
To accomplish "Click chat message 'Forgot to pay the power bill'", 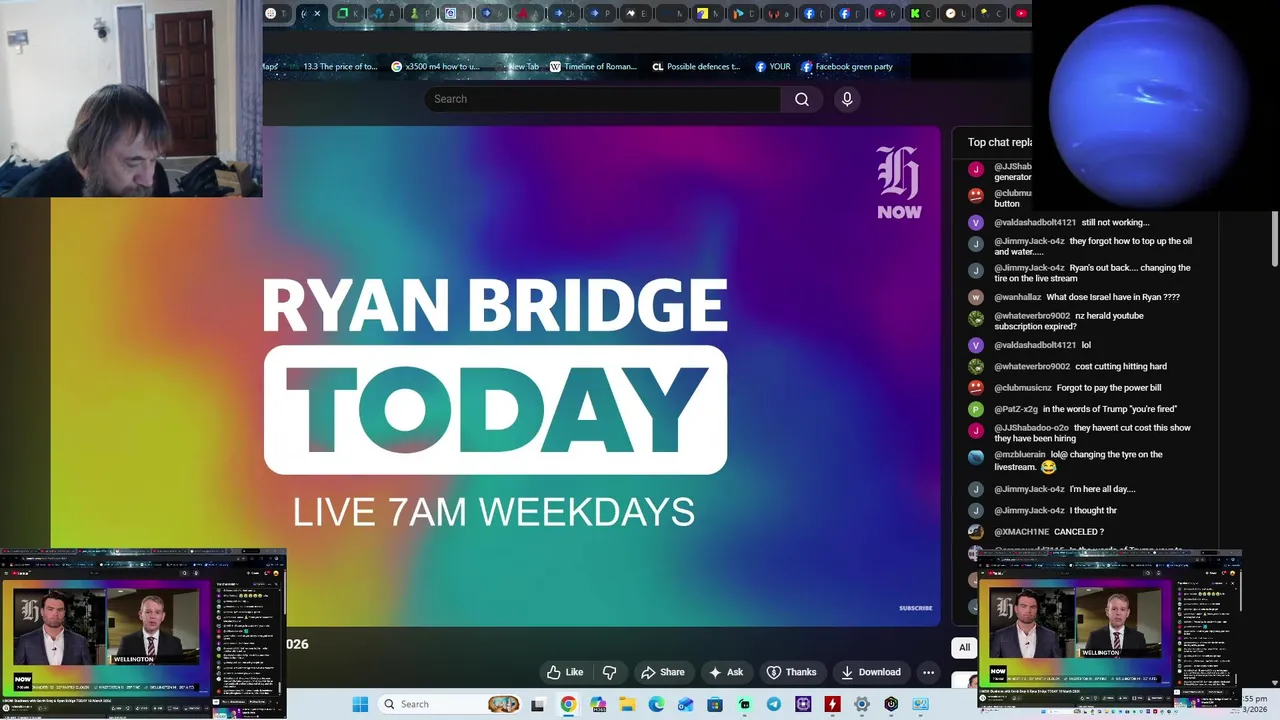I will (1109, 388).
